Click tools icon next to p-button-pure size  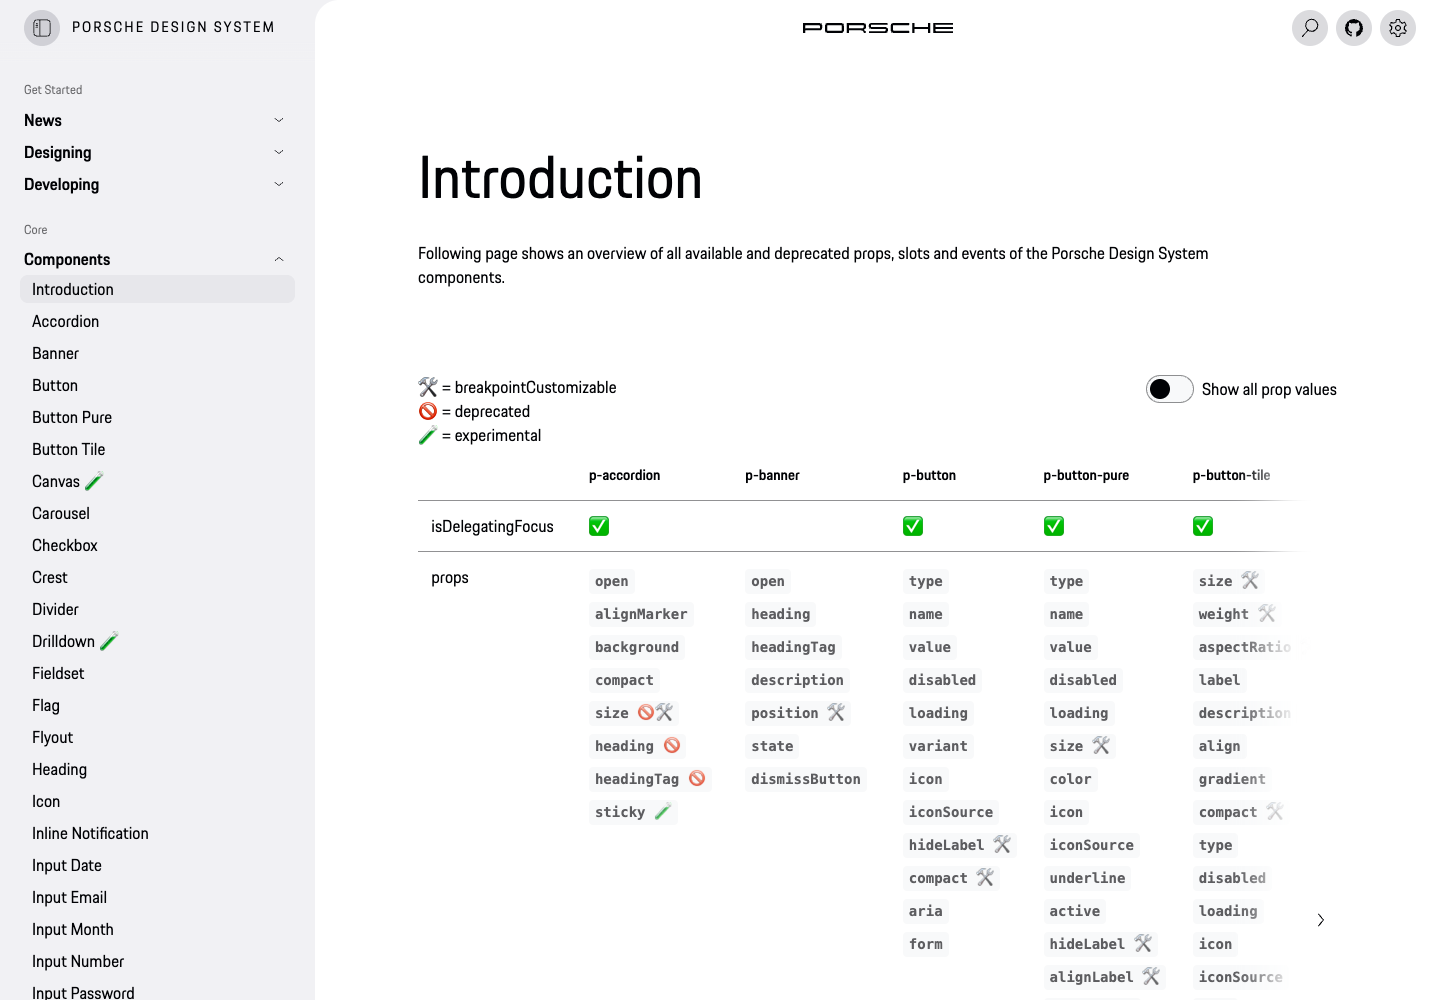(1101, 745)
